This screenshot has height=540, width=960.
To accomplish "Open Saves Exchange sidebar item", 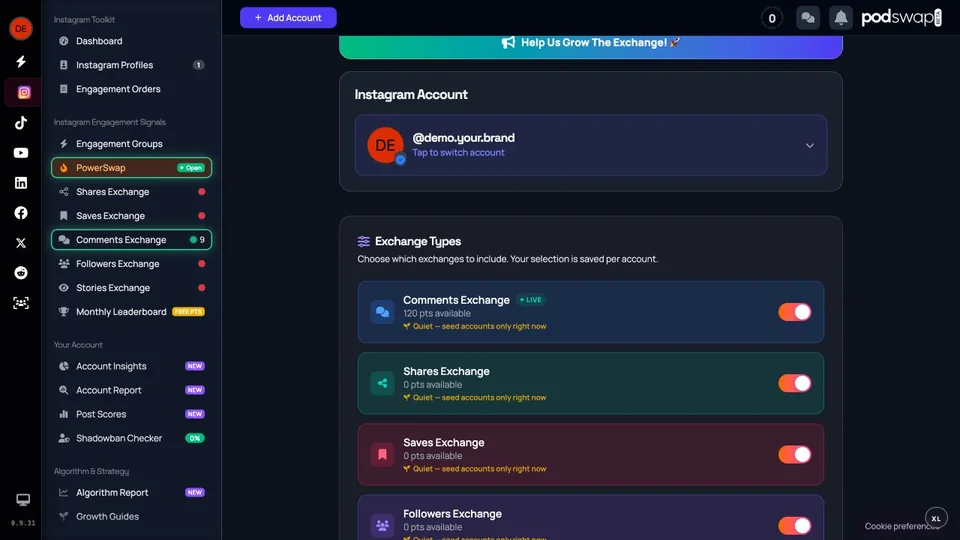I will (131, 216).
